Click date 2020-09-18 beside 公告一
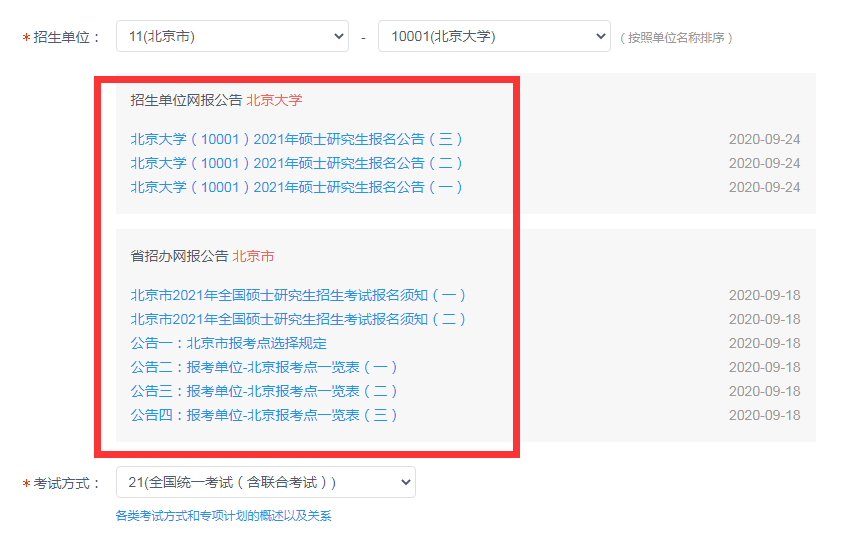The width and height of the screenshot is (860, 538). tap(764, 343)
